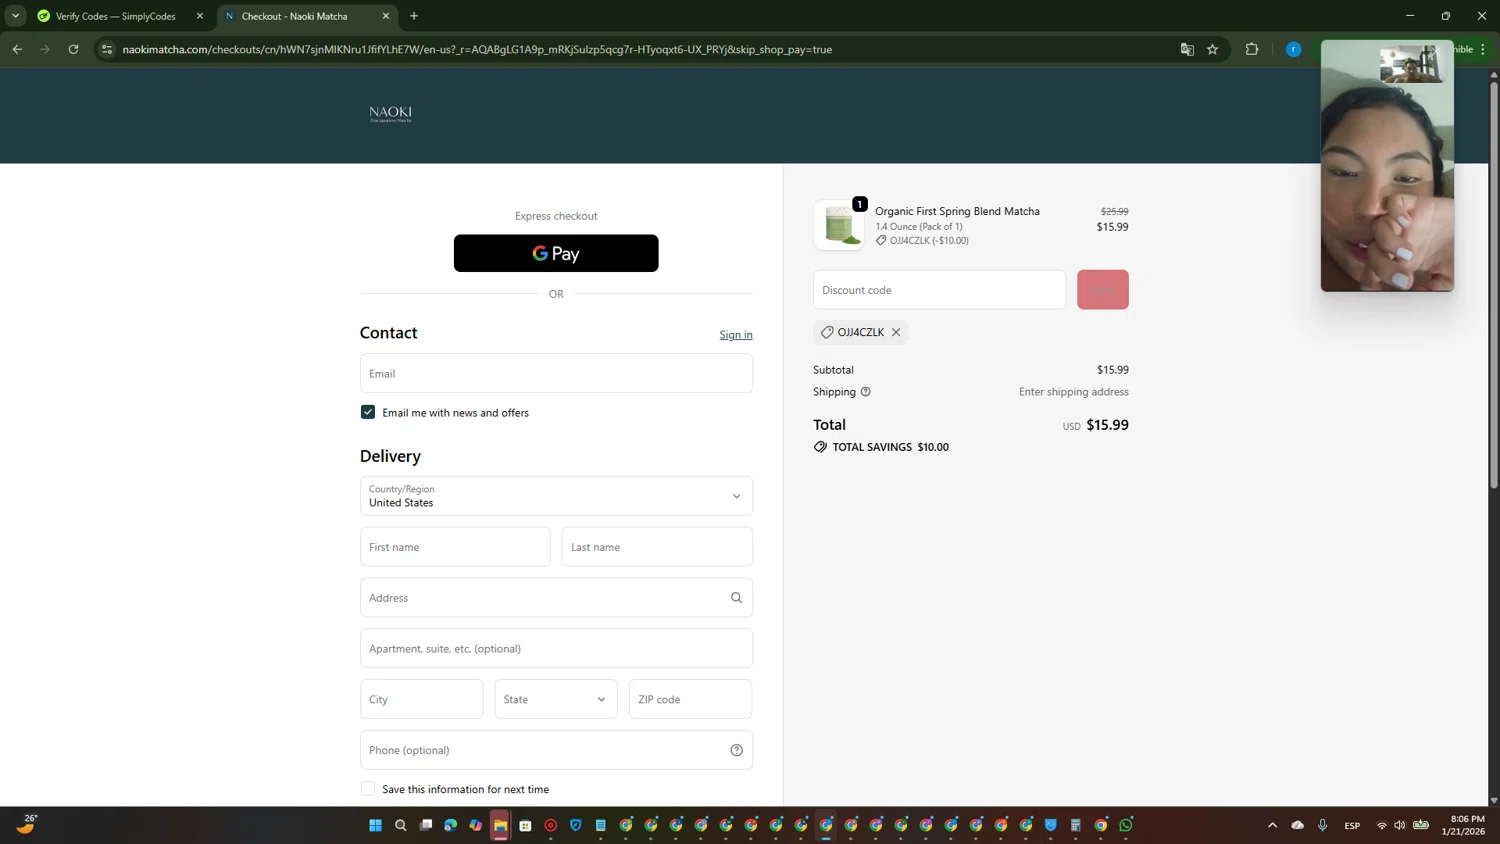Click the Phone field help icon
Screen dimensions: 1500x844
click(736, 750)
